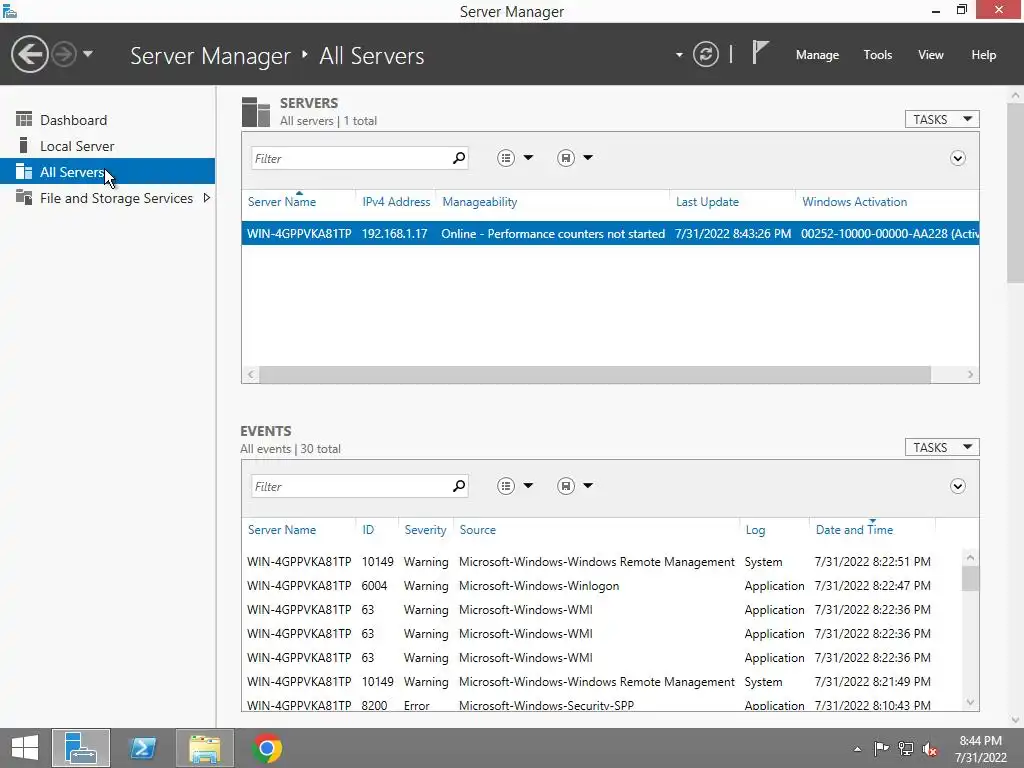Open the Manage menu
Viewport: 1024px width, 768px height.
point(817,55)
